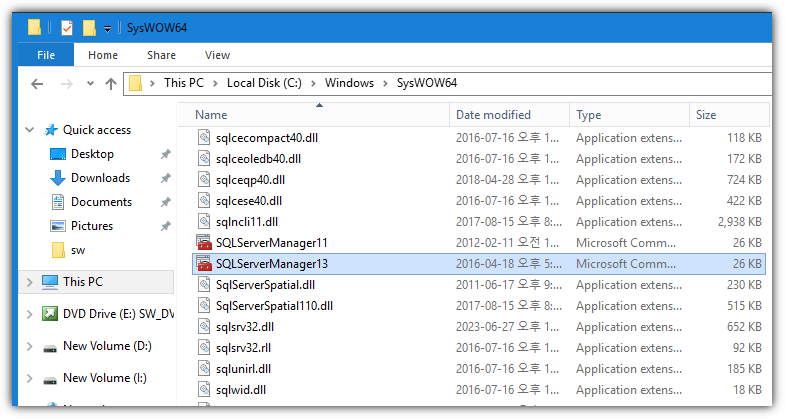The image size is (785, 419).
Task: Click the folder icon in address bar
Action: click(x=135, y=83)
